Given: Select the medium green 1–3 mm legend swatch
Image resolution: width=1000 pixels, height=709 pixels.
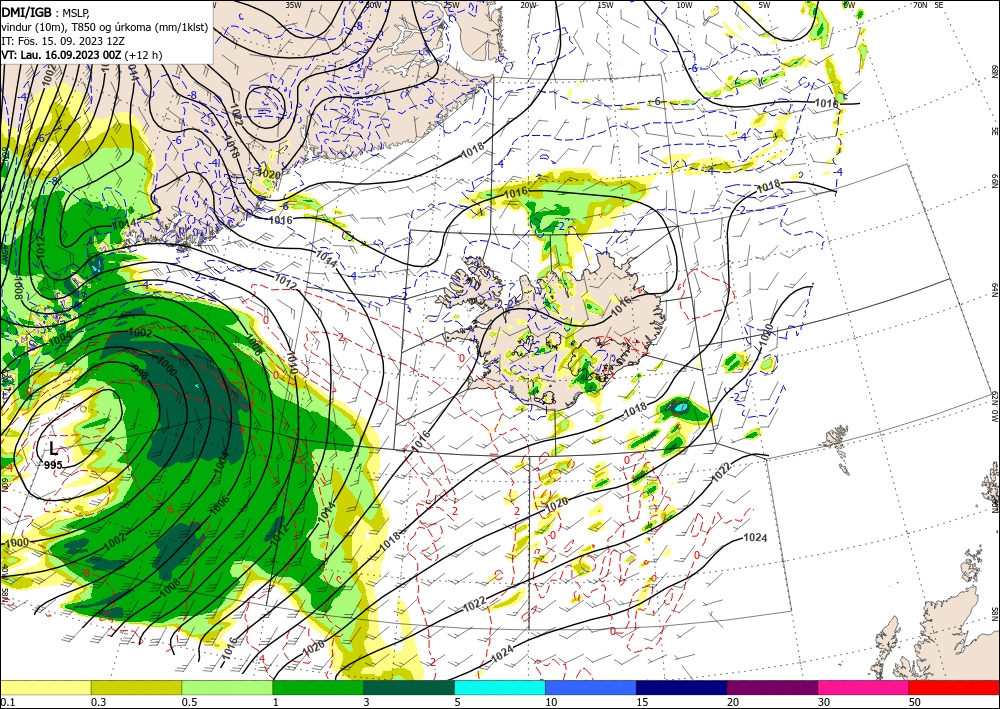Looking at the screenshot, I should [318, 687].
